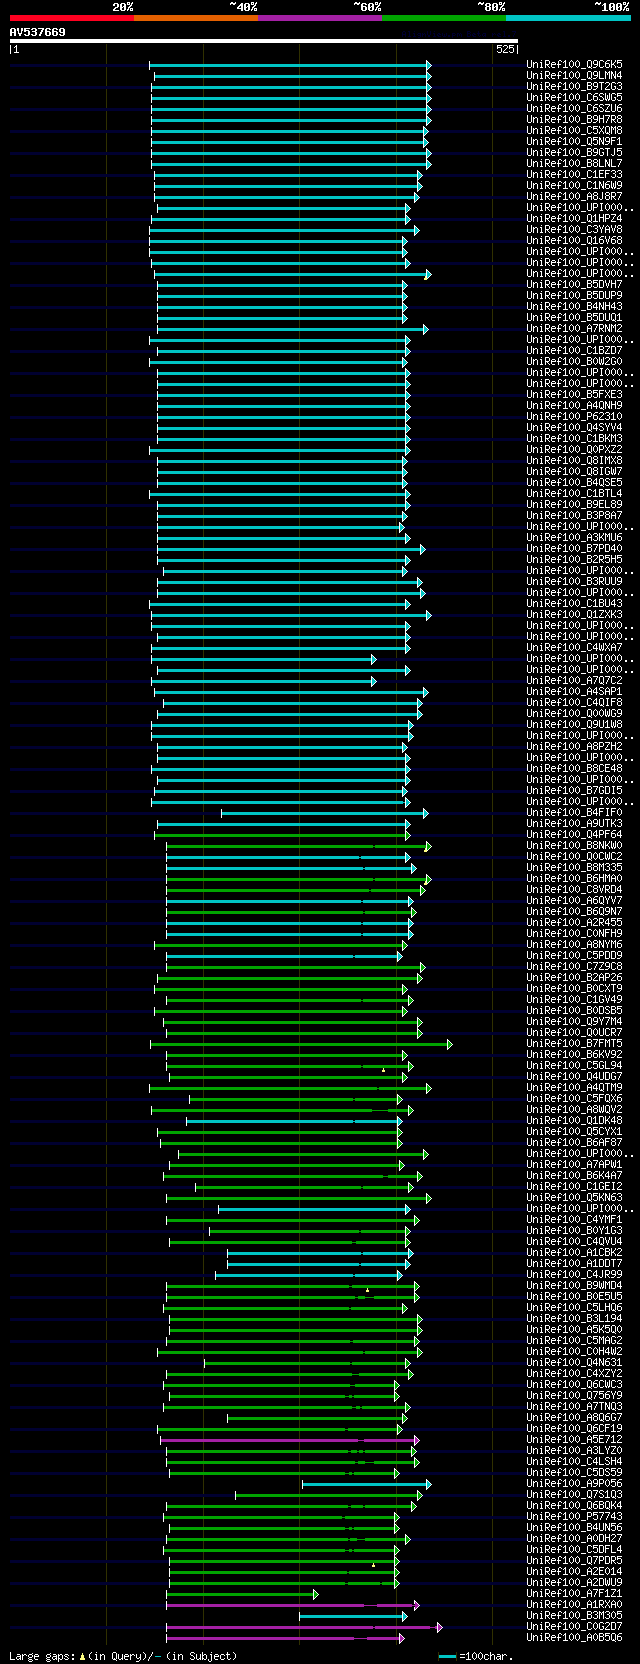This screenshot has width=640, height=1664.
Task: Click the UniRef100_A7F1Z1 label
Action: pos(574,1594)
